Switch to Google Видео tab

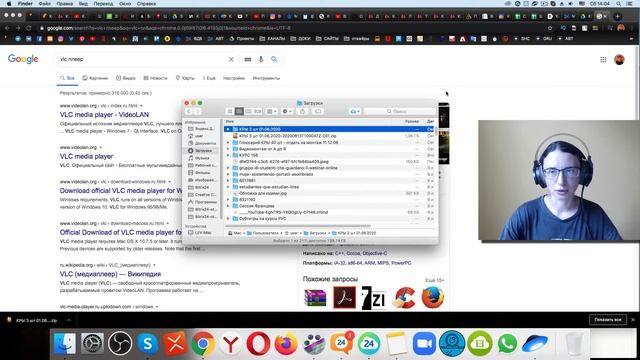(x=126, y=78)
